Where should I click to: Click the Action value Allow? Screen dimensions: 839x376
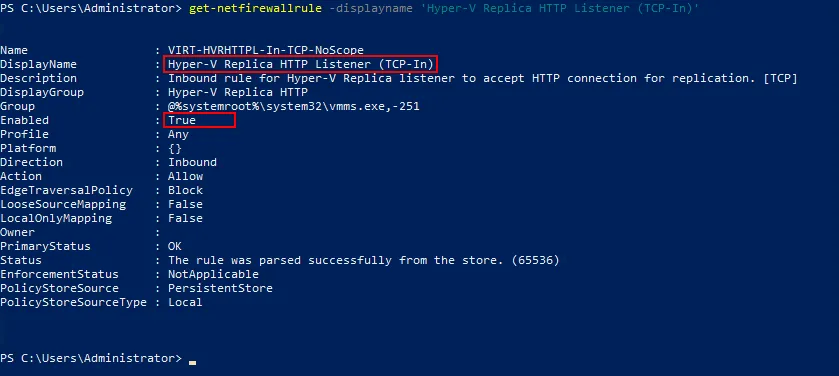[x=186, y=176]
